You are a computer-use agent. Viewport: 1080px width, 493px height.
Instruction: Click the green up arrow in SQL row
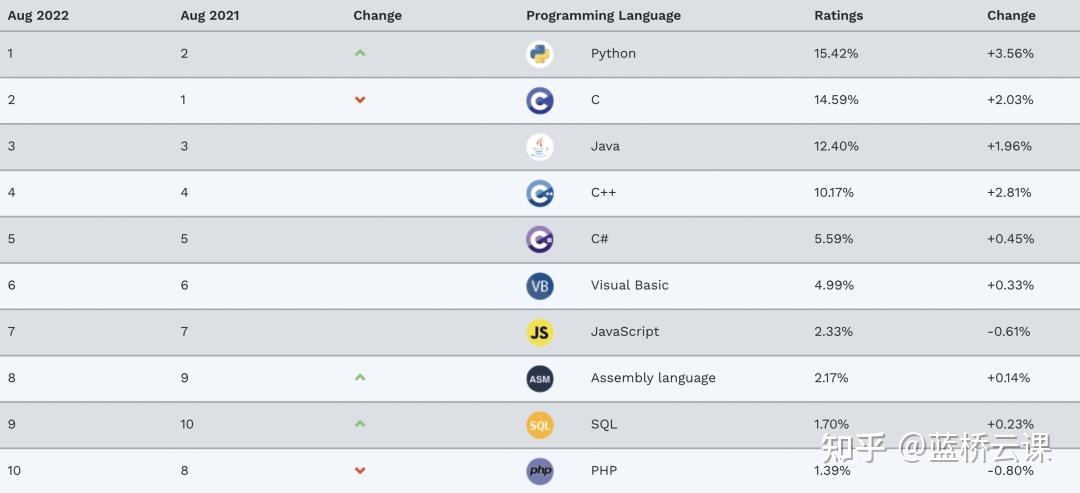coord(360,423)
